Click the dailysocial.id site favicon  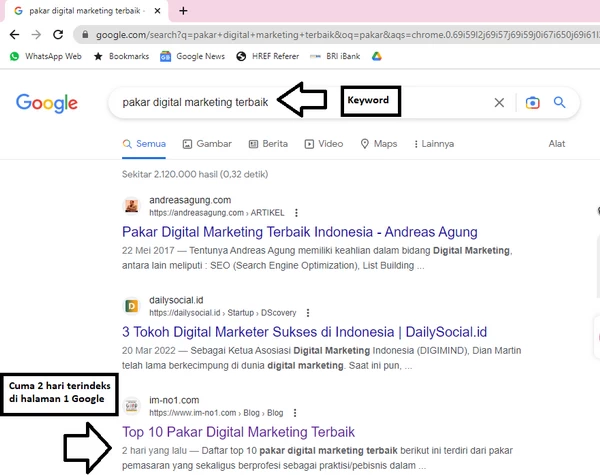132,306
